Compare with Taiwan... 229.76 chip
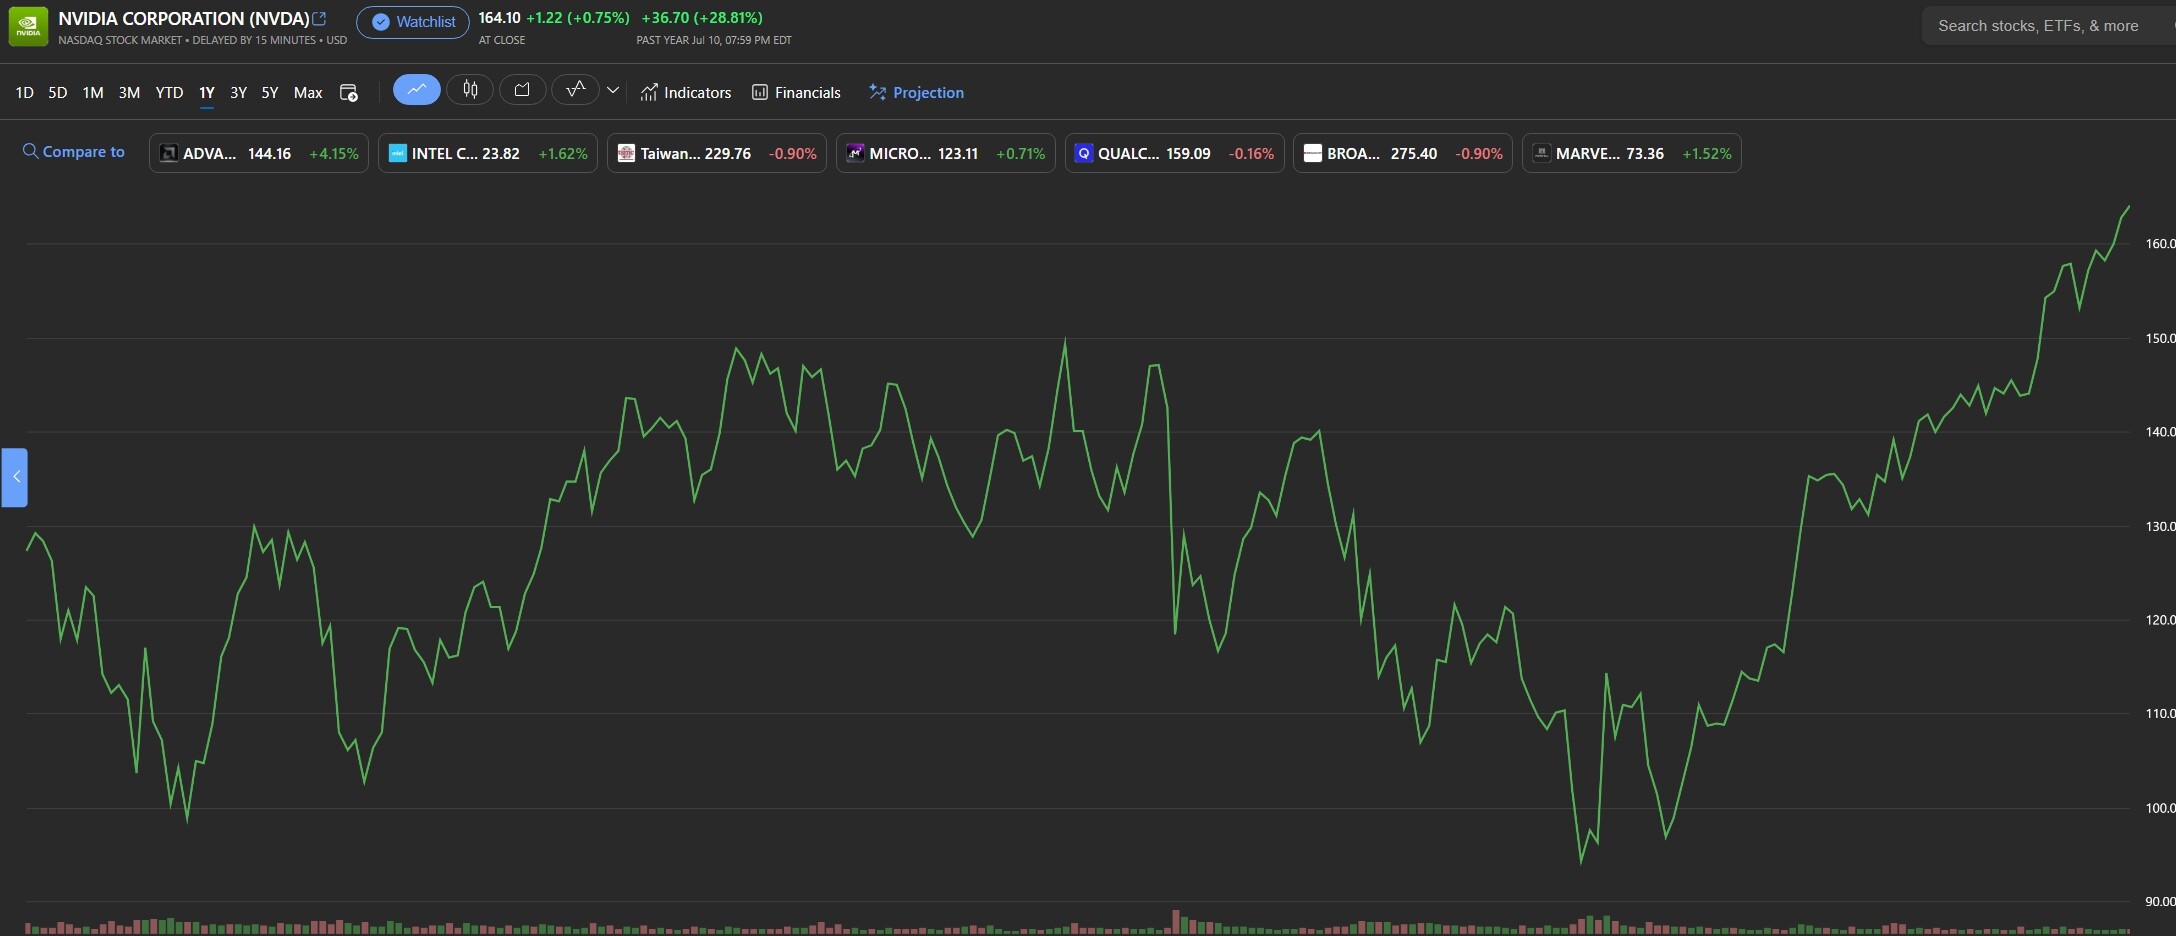Image resolution: width=2176 pixels, height=936 pixels. pos(717,153)
